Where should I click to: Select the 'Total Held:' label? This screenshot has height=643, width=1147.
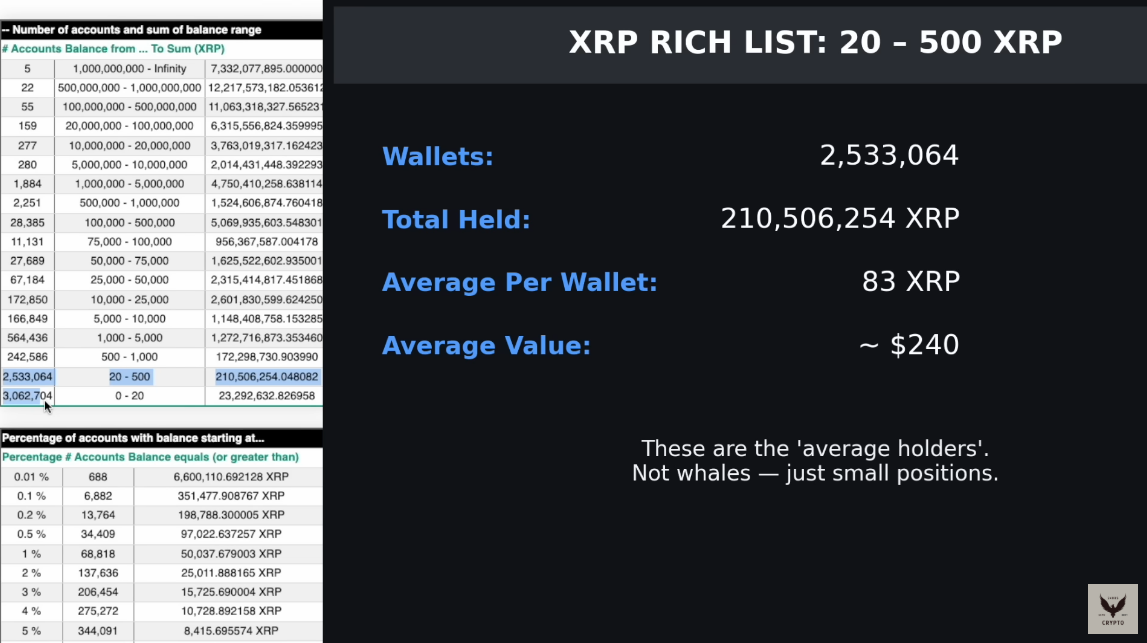click(x=456, y=219)
